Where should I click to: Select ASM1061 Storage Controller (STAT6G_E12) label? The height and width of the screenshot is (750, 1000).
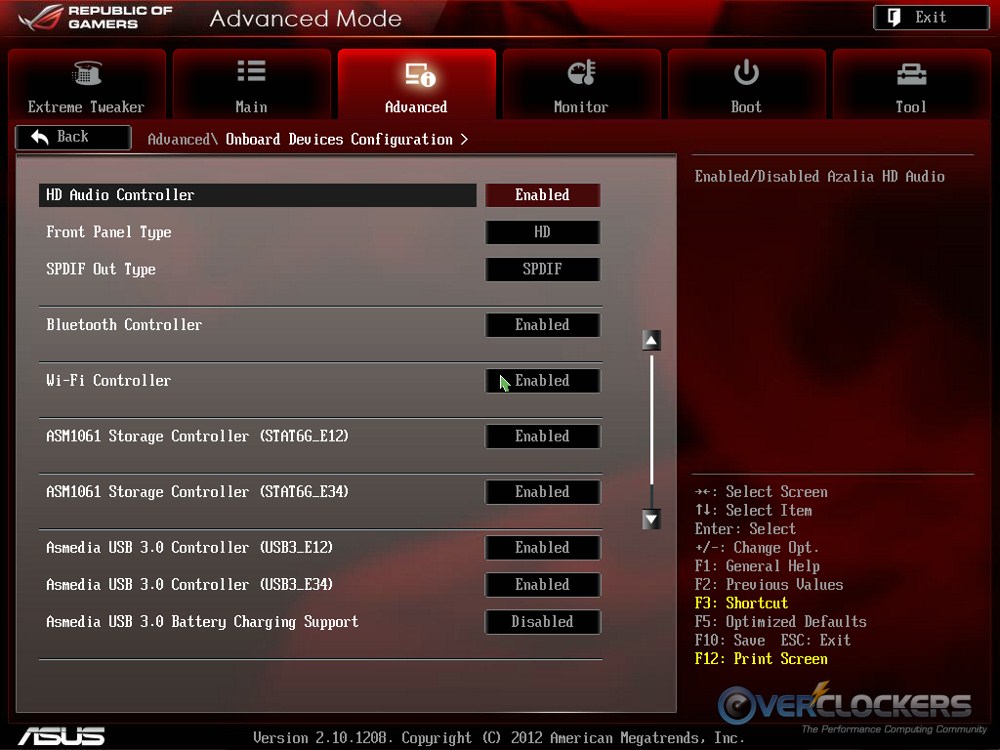click(197, 436)
